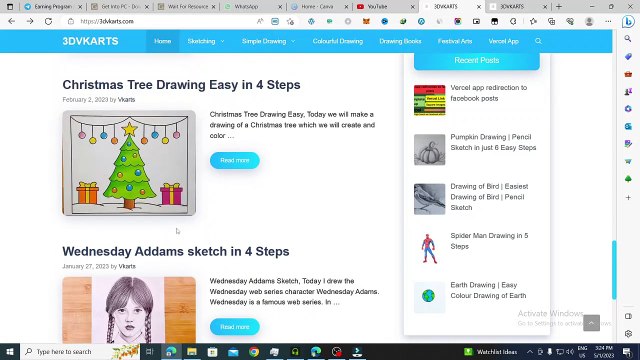
Task: Click Read more under Wednesday Addams post
Action: tap(235, 327)
